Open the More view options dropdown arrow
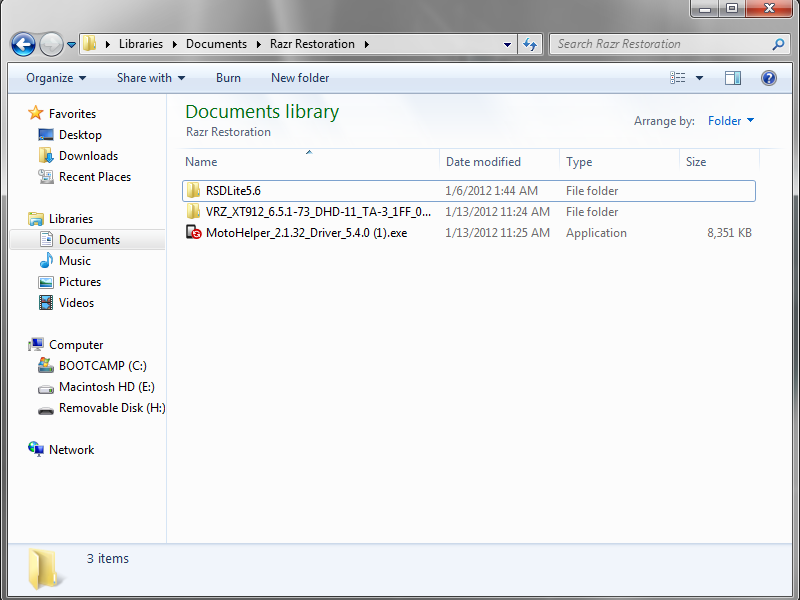The image size is (800, 600). point(699,78)
